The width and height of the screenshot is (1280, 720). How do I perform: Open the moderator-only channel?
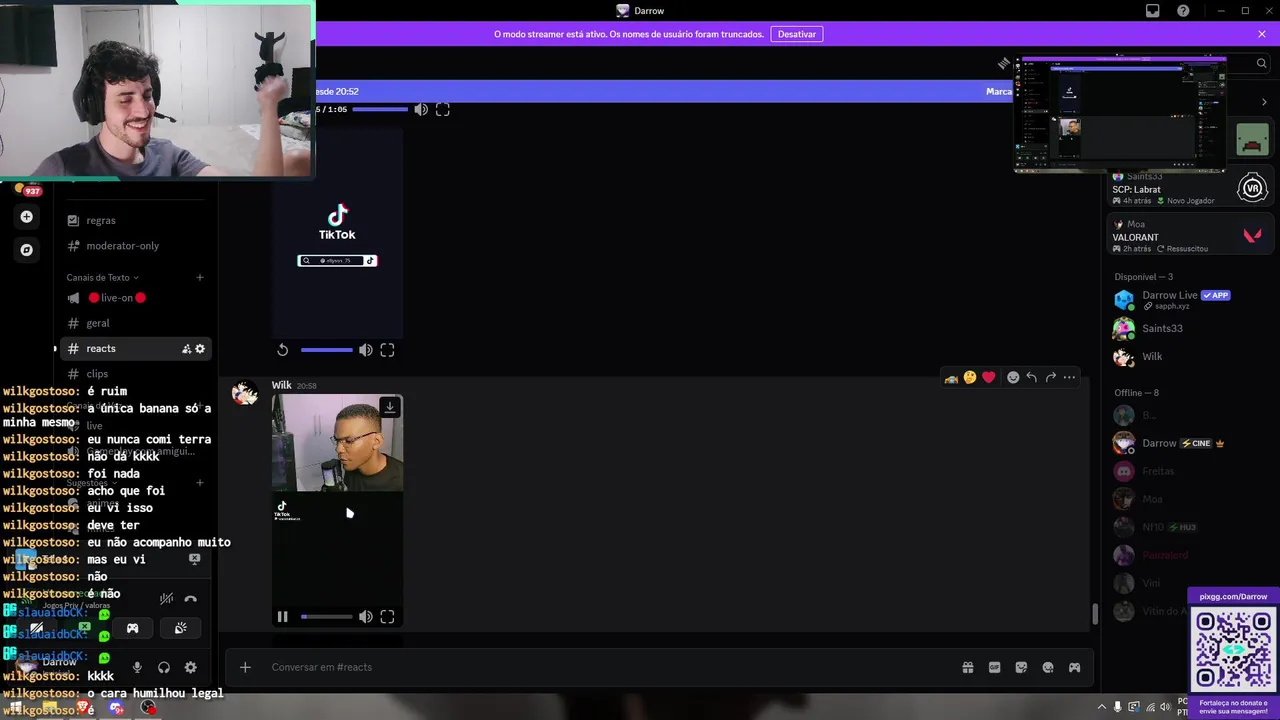(x=122, y=246)
